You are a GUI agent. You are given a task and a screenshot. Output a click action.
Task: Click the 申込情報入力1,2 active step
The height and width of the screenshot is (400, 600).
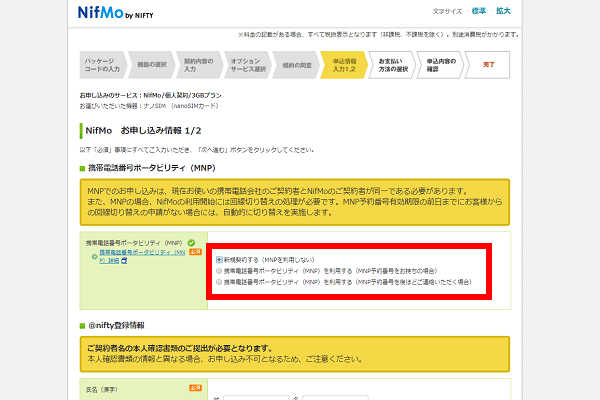[x=344, y=65]
